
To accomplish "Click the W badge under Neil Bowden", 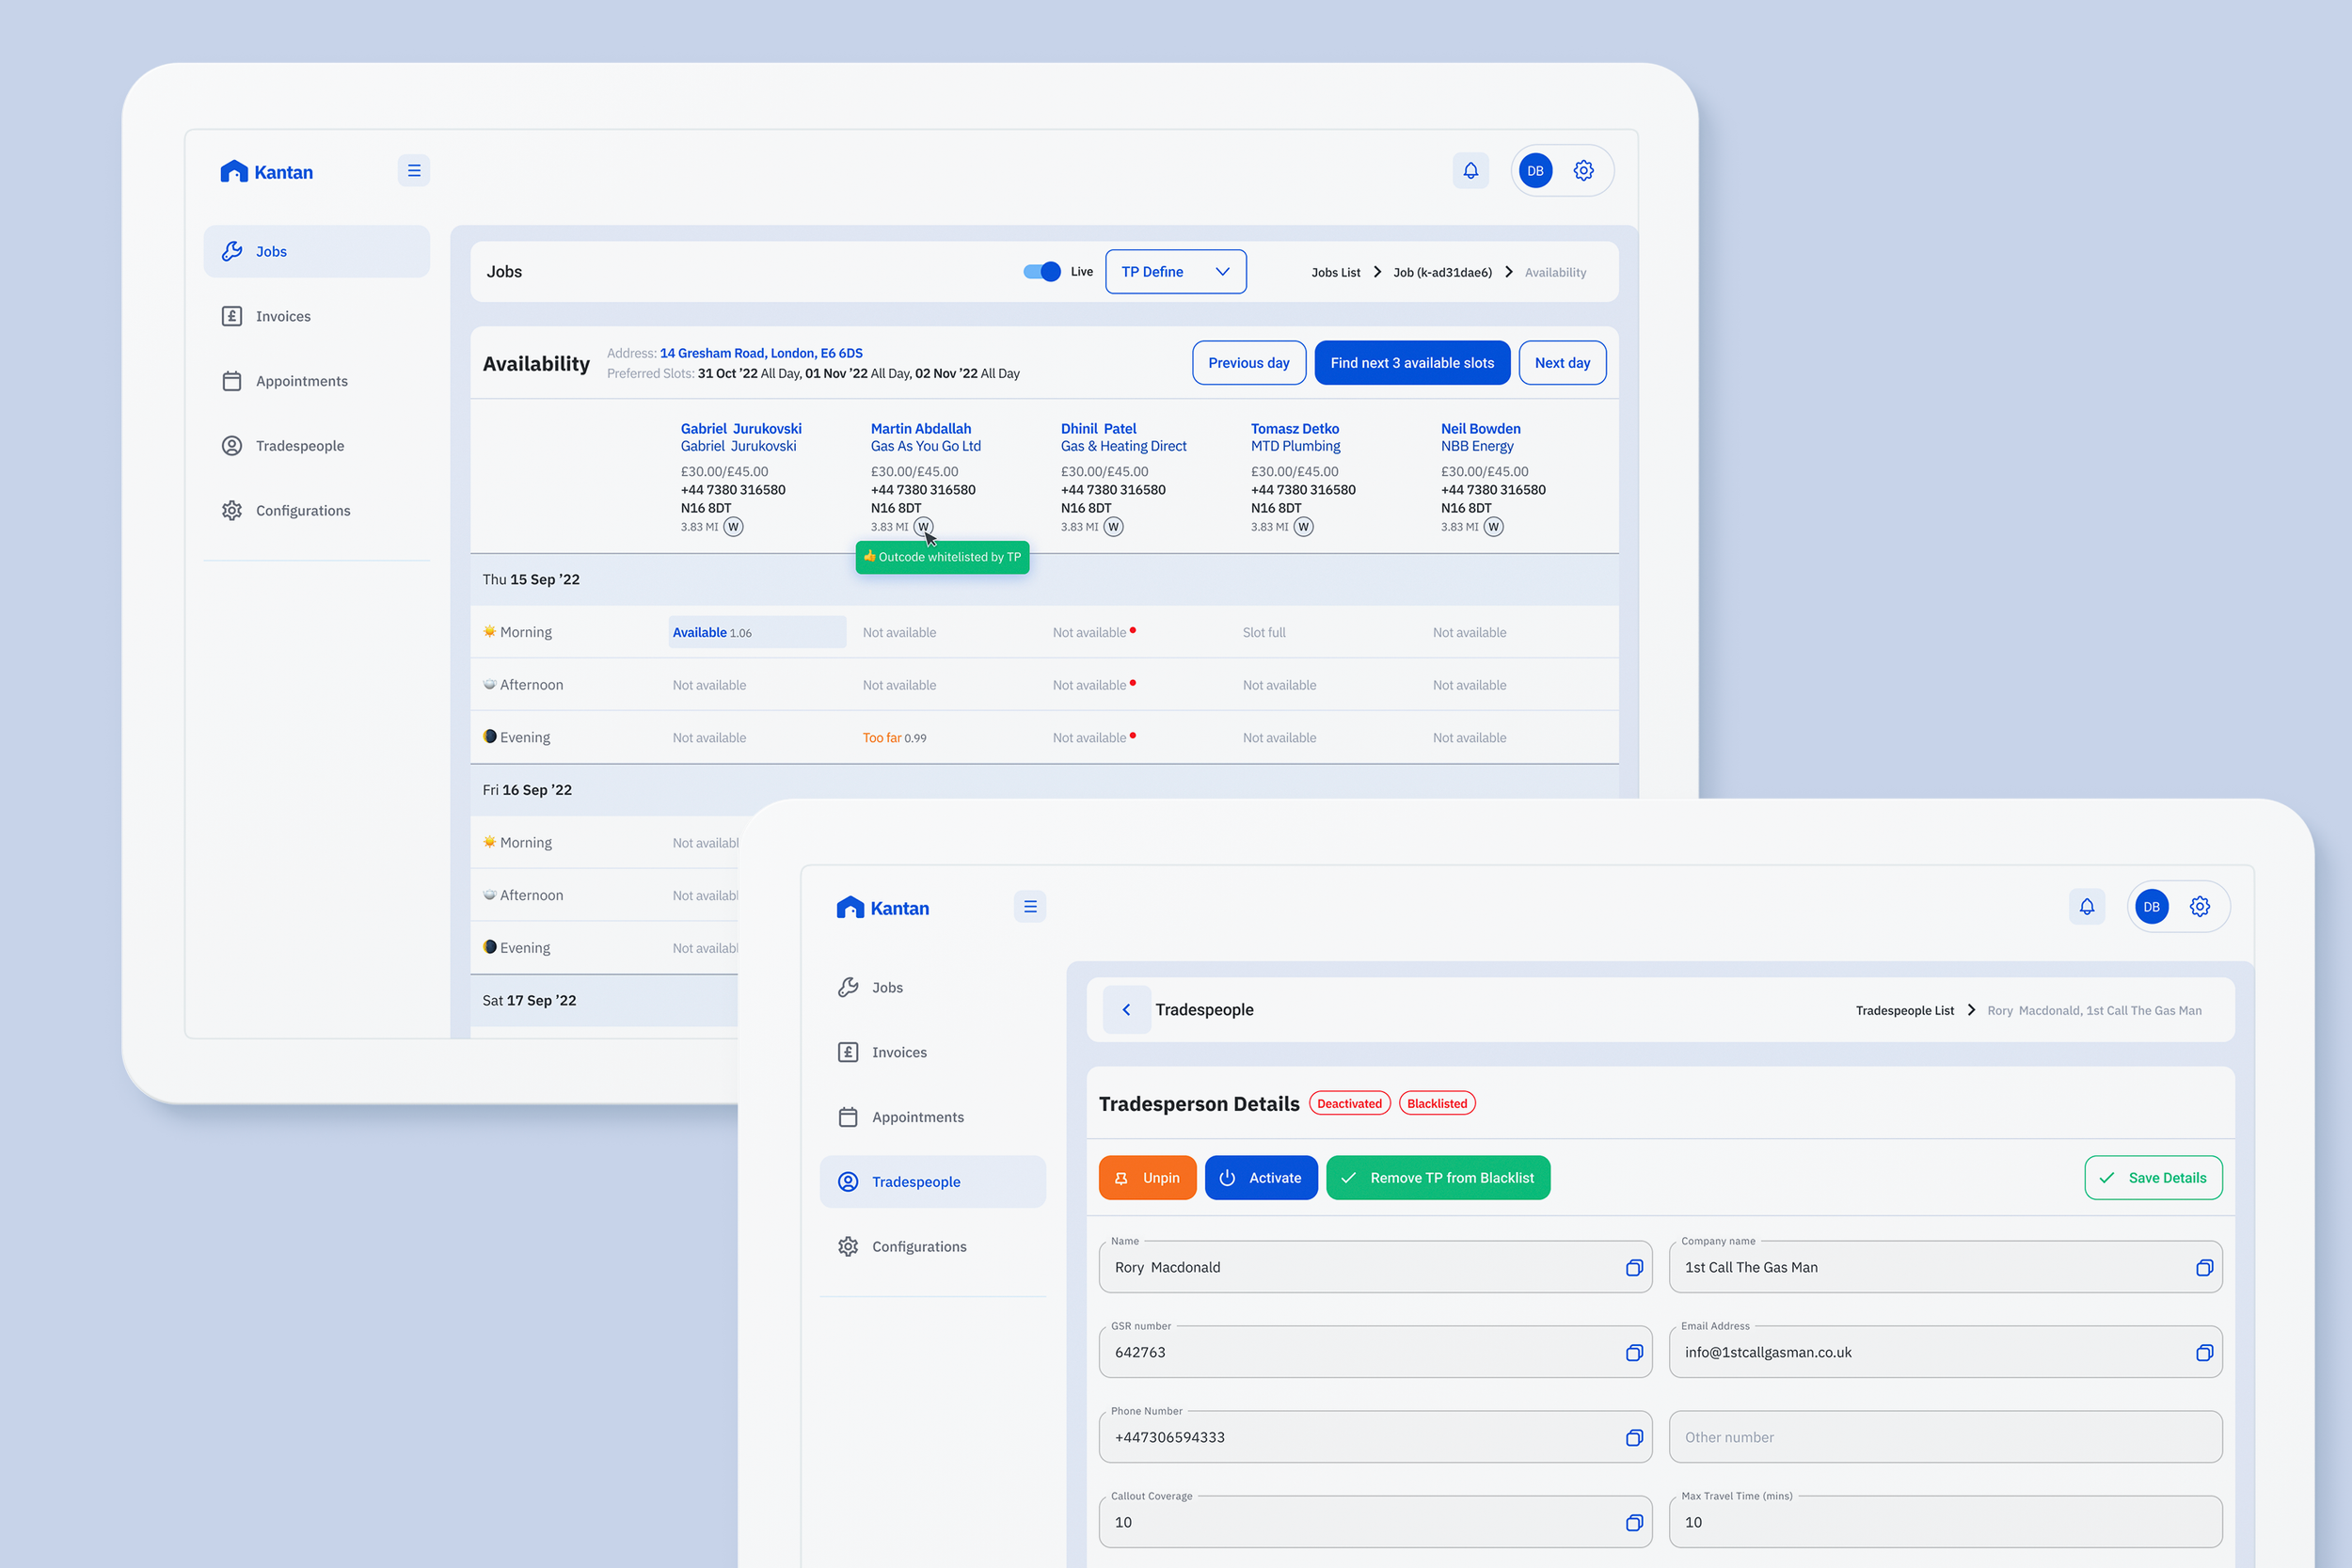I will [x=1493, y=527].
